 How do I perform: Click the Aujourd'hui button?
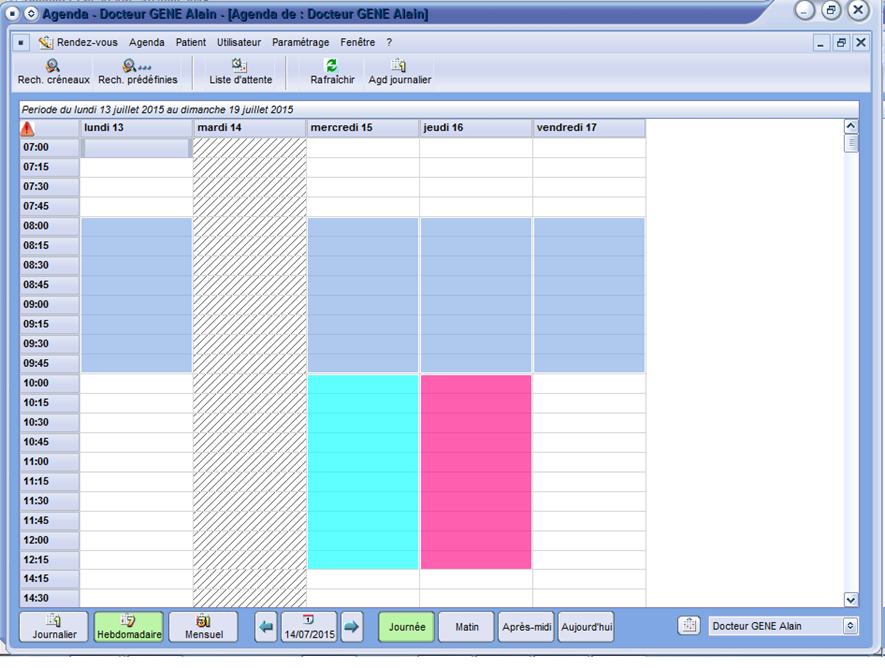(x=586, y=627)
